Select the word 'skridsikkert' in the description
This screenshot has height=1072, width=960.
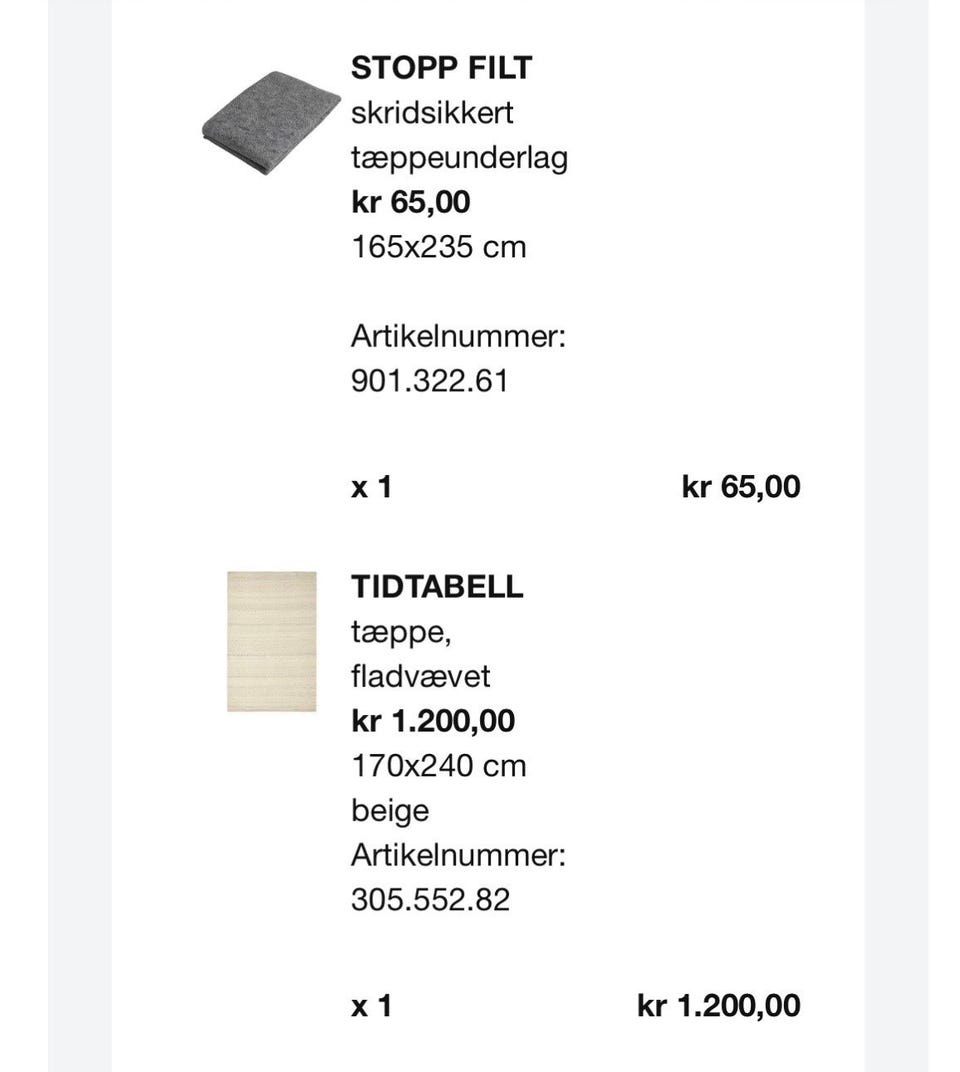pyautogui.click(x=432, y=113)
